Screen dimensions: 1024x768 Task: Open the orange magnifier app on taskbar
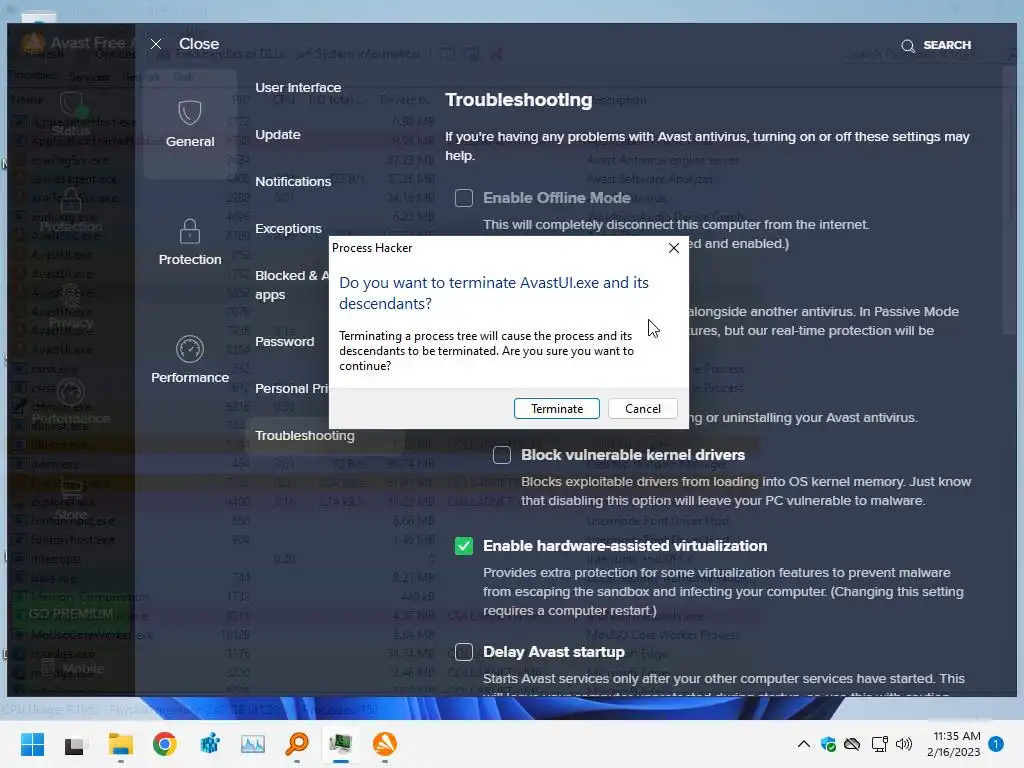pos(297,744)
